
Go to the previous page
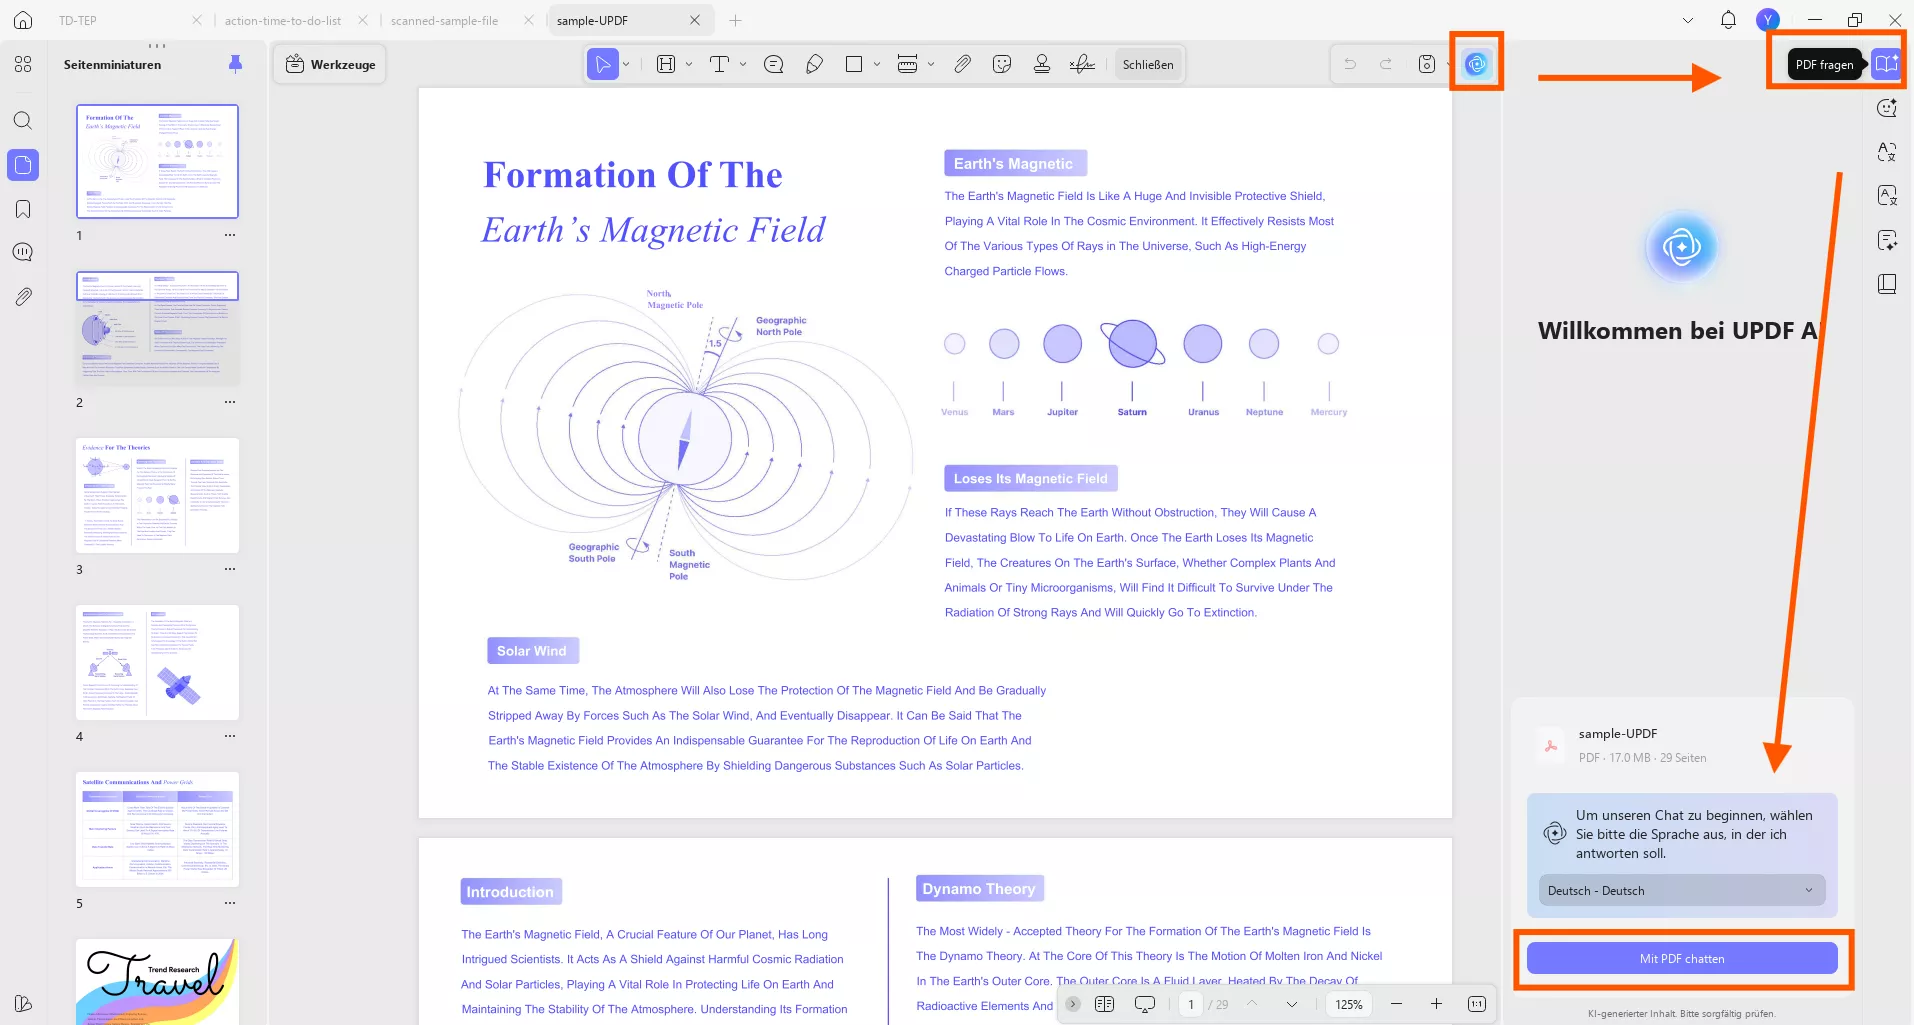point(1252,1004)
